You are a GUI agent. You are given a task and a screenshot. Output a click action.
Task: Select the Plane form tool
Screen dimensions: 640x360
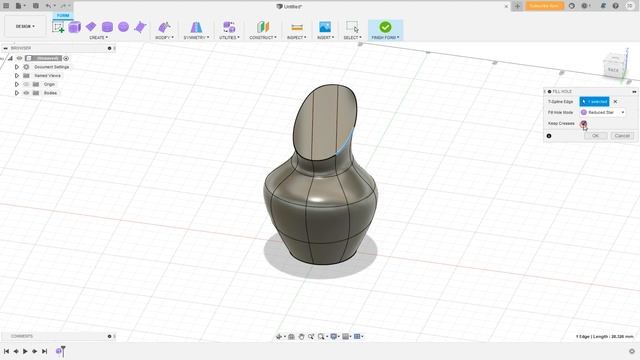click(91, 27)
